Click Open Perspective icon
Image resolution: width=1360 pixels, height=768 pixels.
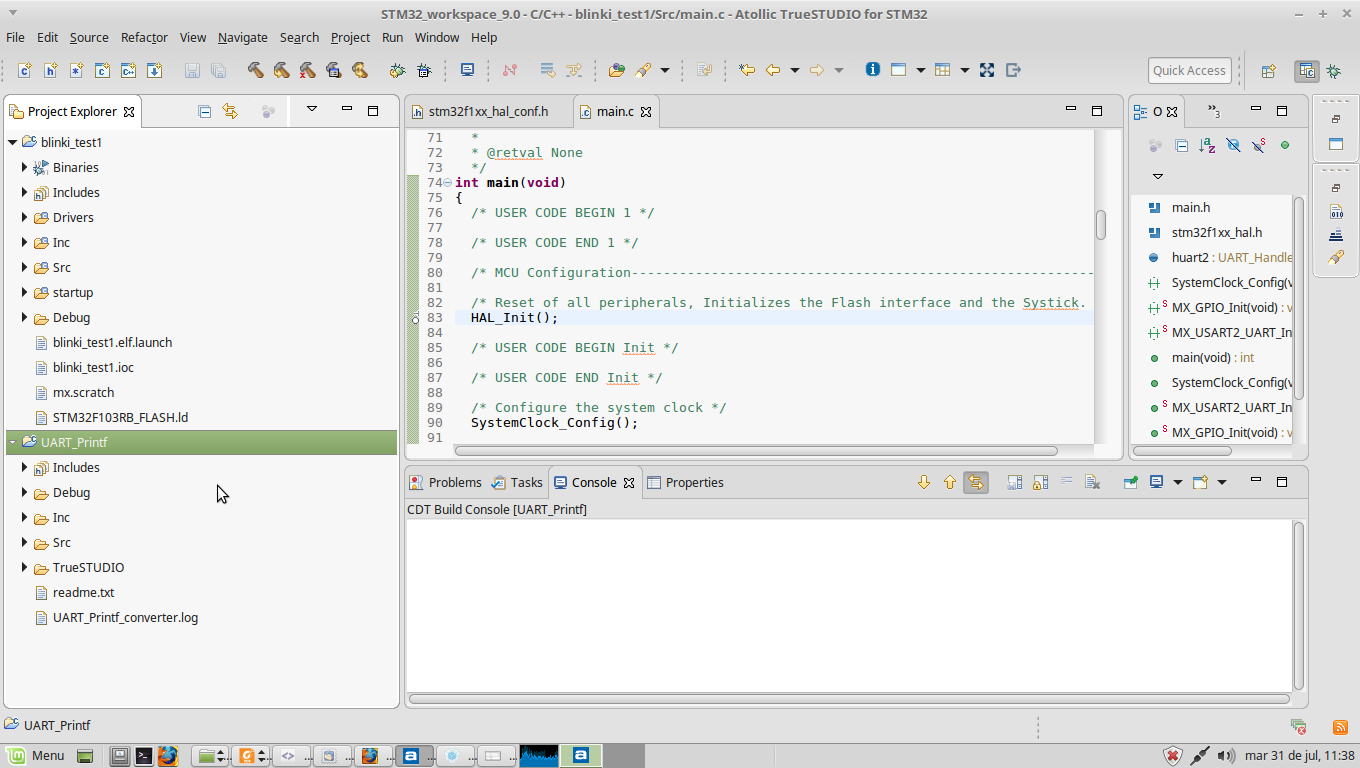coord(1268,71)
